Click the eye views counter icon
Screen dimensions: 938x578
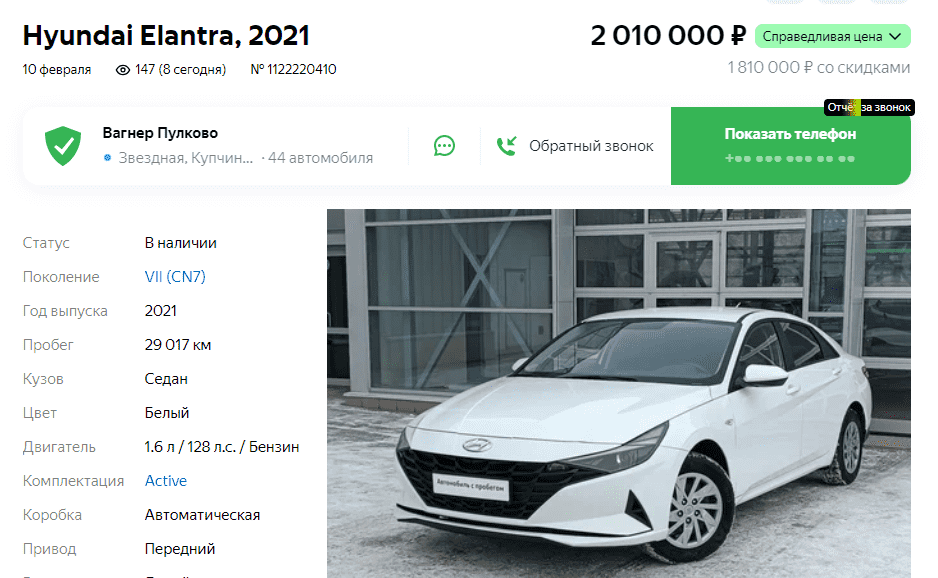pos(123,70)
